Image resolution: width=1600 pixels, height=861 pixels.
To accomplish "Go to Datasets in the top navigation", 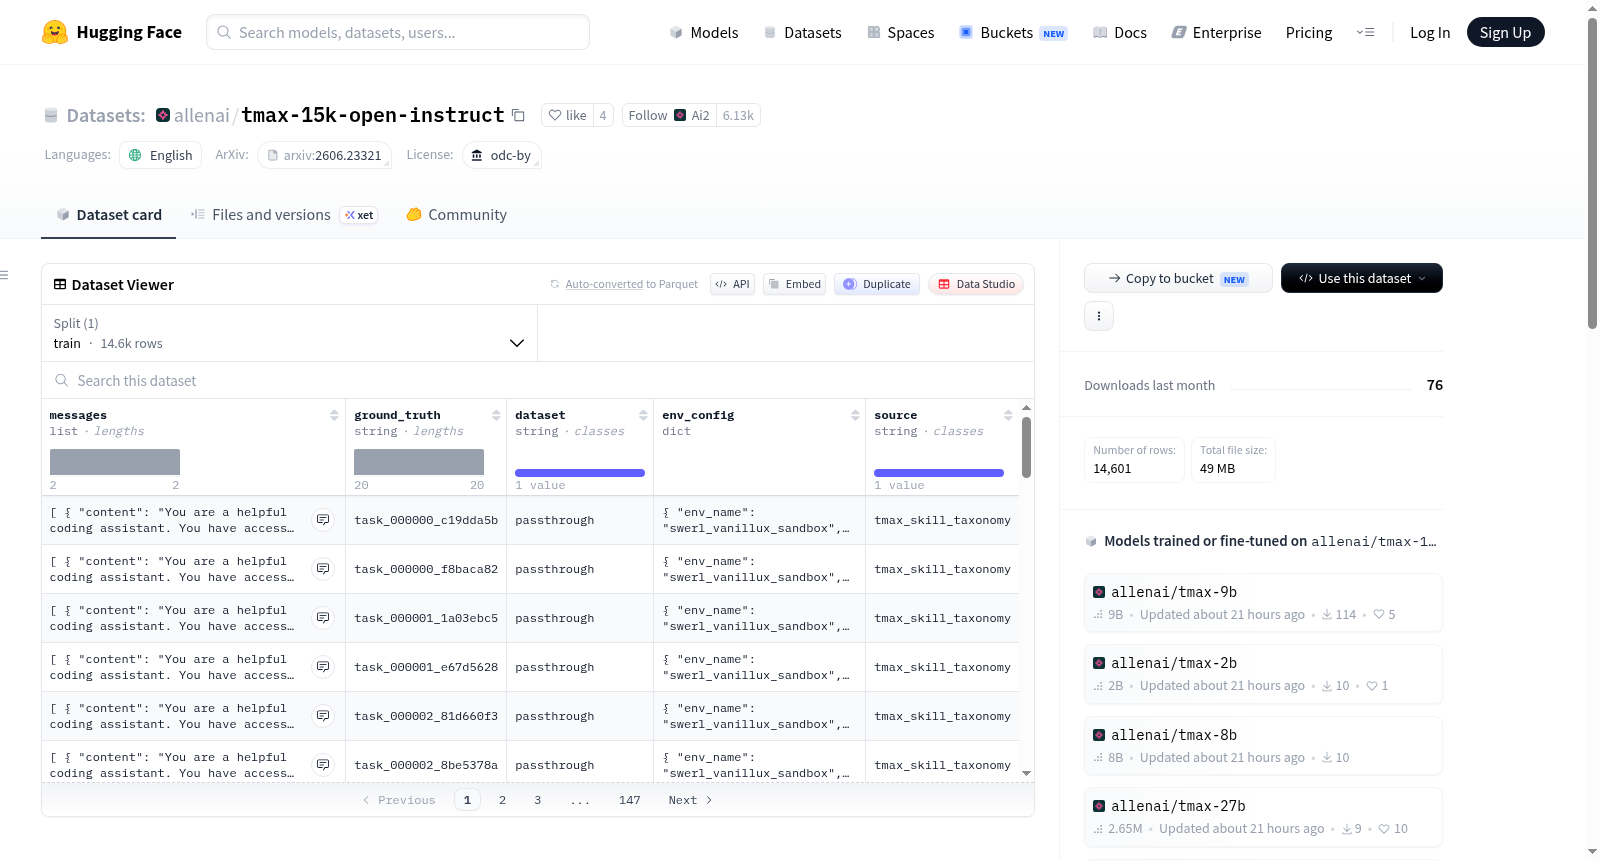I will [803, 32].
